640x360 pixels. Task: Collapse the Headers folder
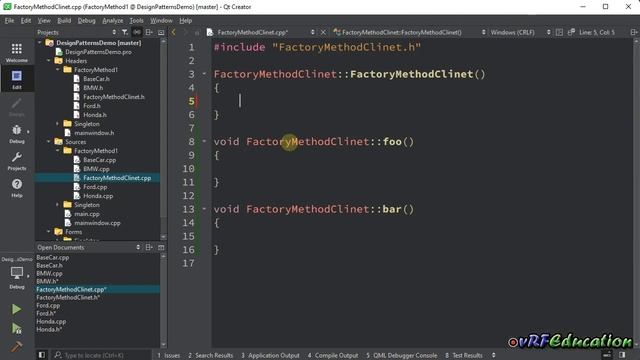[x=49, y=60]
